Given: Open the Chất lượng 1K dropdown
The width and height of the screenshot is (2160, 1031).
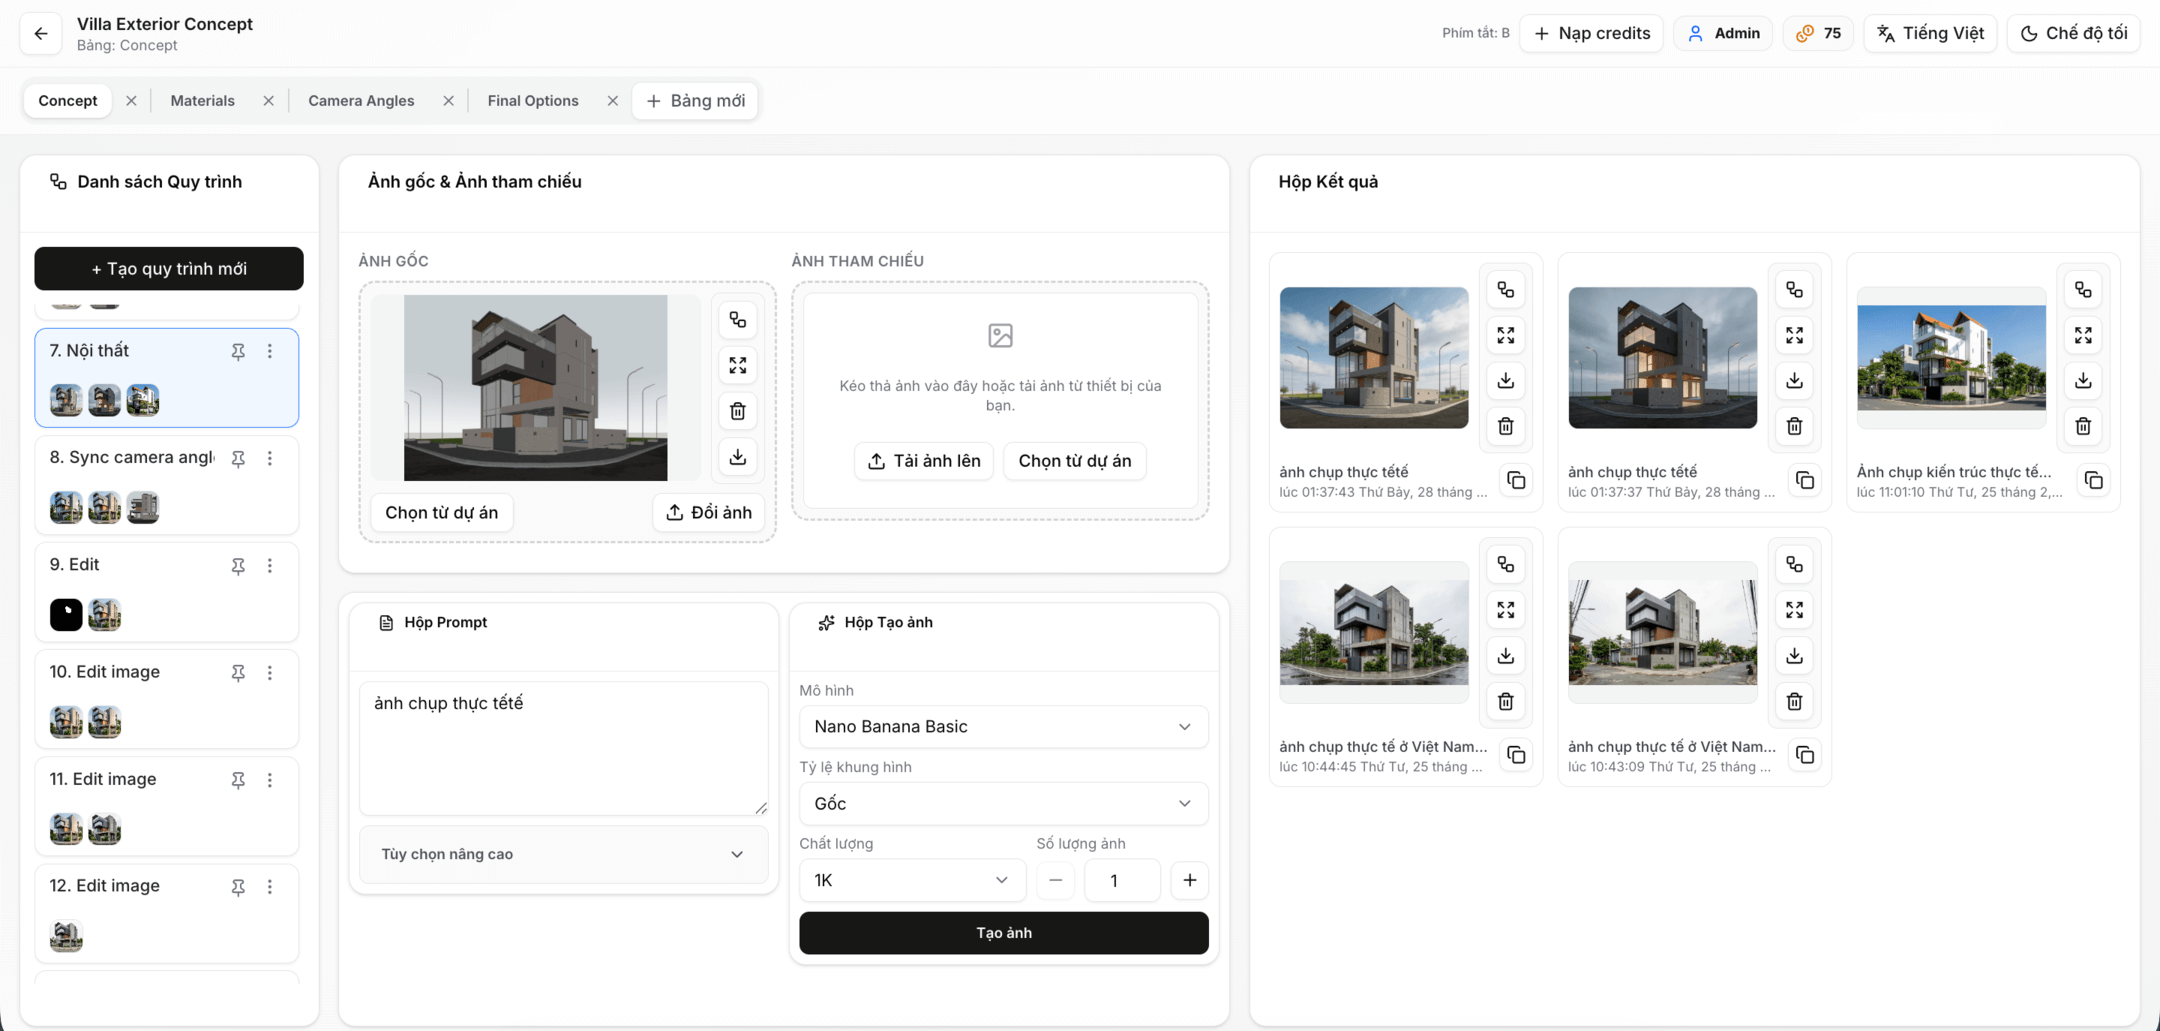Looking at the screenshot, I should tap(911, 880).
